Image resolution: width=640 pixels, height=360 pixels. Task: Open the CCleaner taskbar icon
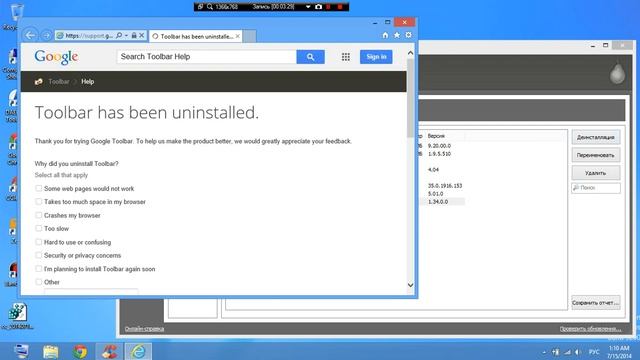[109, 351]
